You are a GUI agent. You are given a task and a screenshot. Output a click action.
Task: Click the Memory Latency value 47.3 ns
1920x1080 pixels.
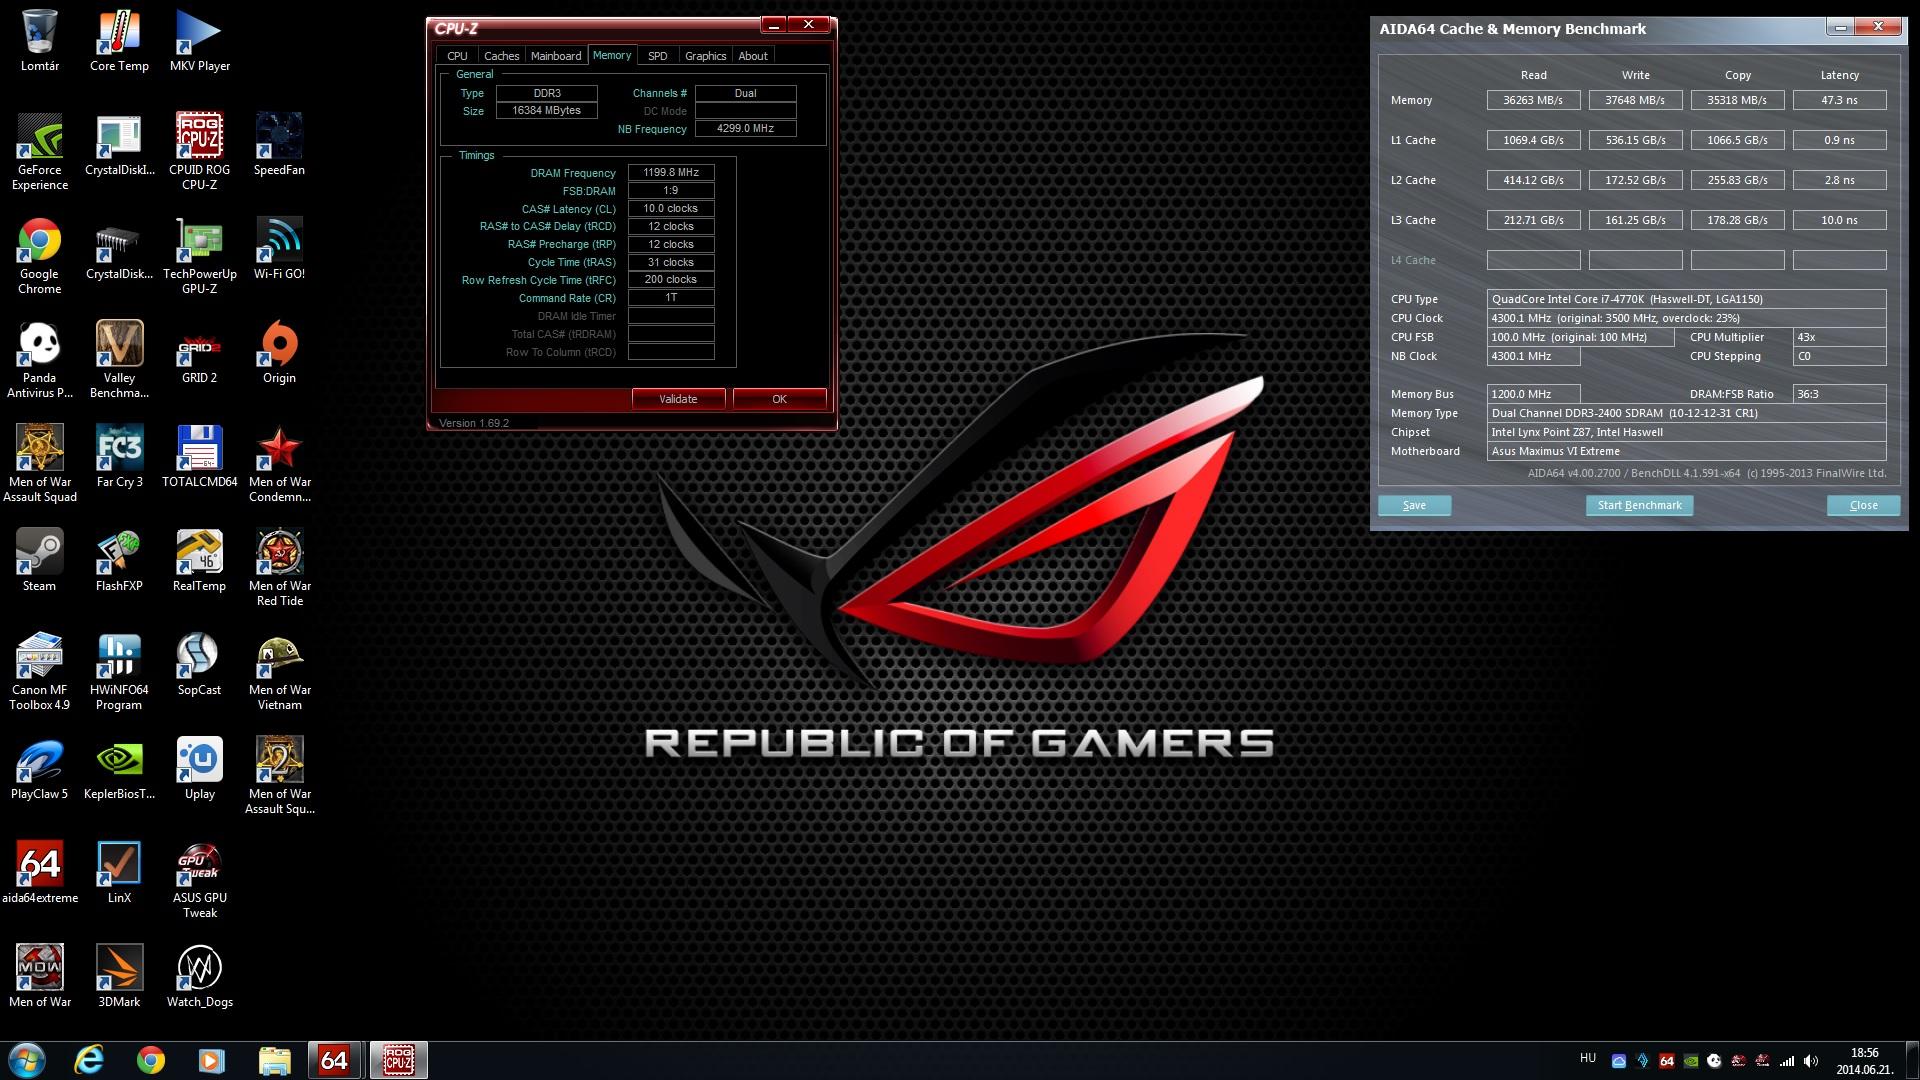[x=1839, y=100]
